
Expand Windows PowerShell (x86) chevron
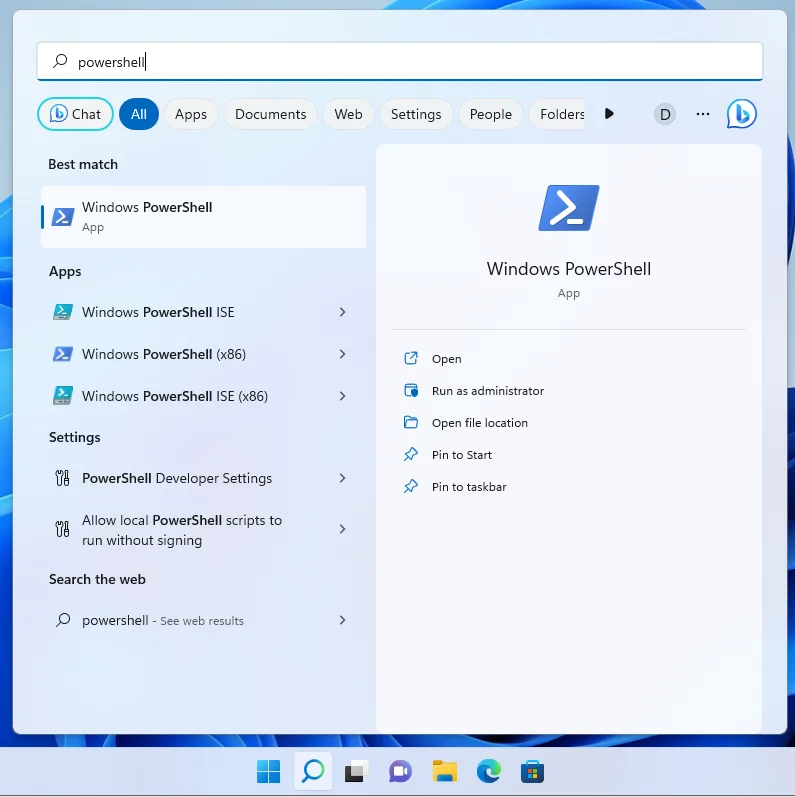(x=342, y=354)
